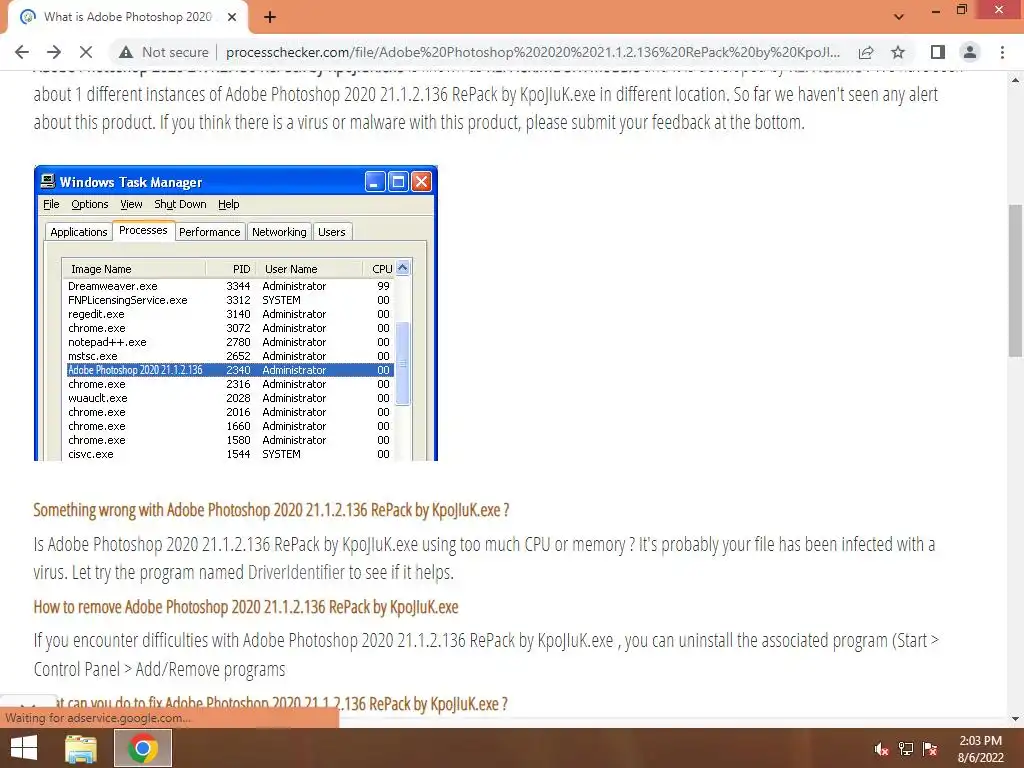Restore down the Chrome window
The height and width of the screenshot is (768, 1024).
click(961, 10)
